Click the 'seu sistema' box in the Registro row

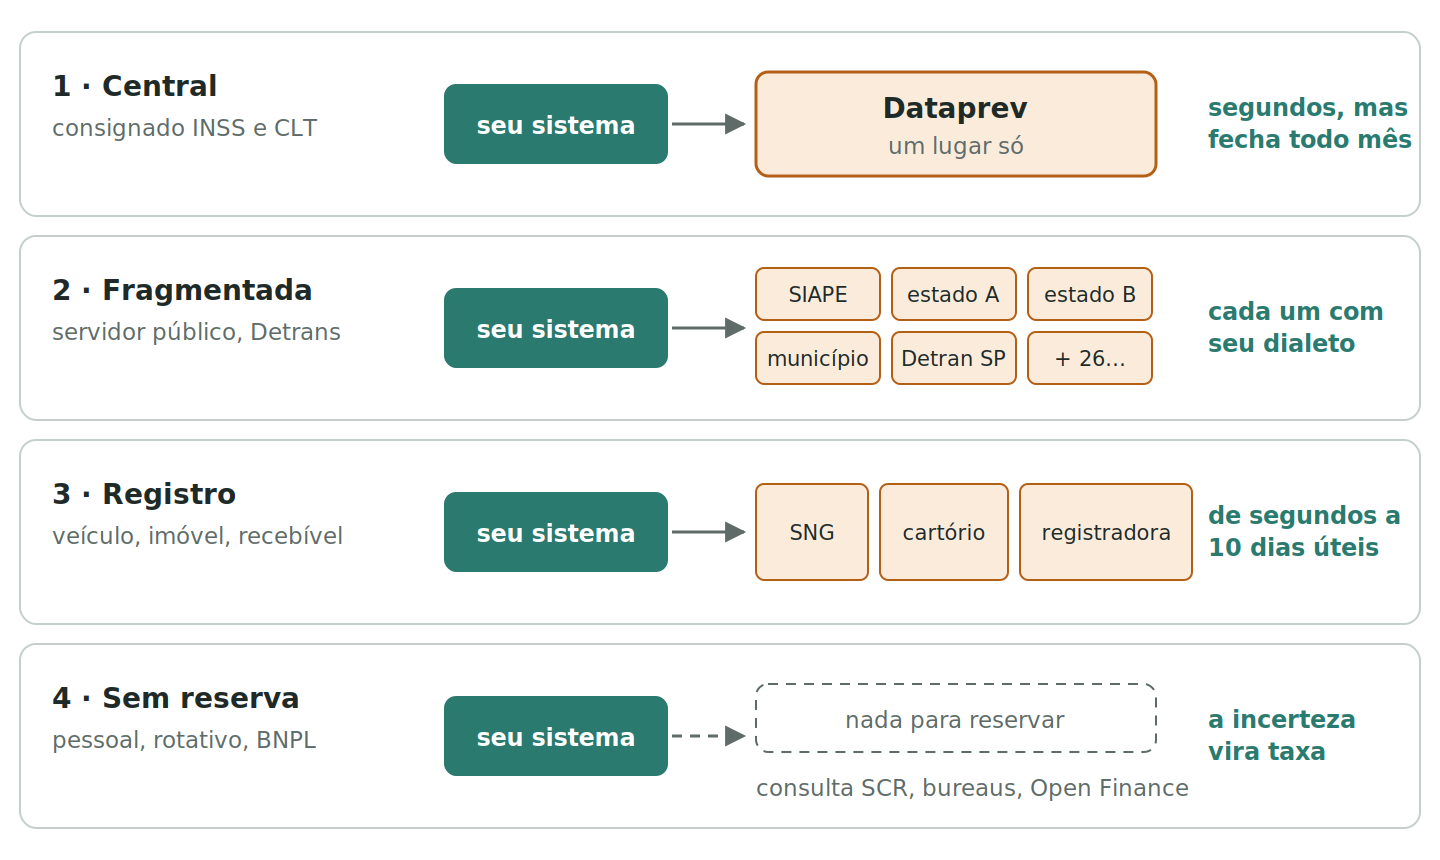(x=556, y=532)
